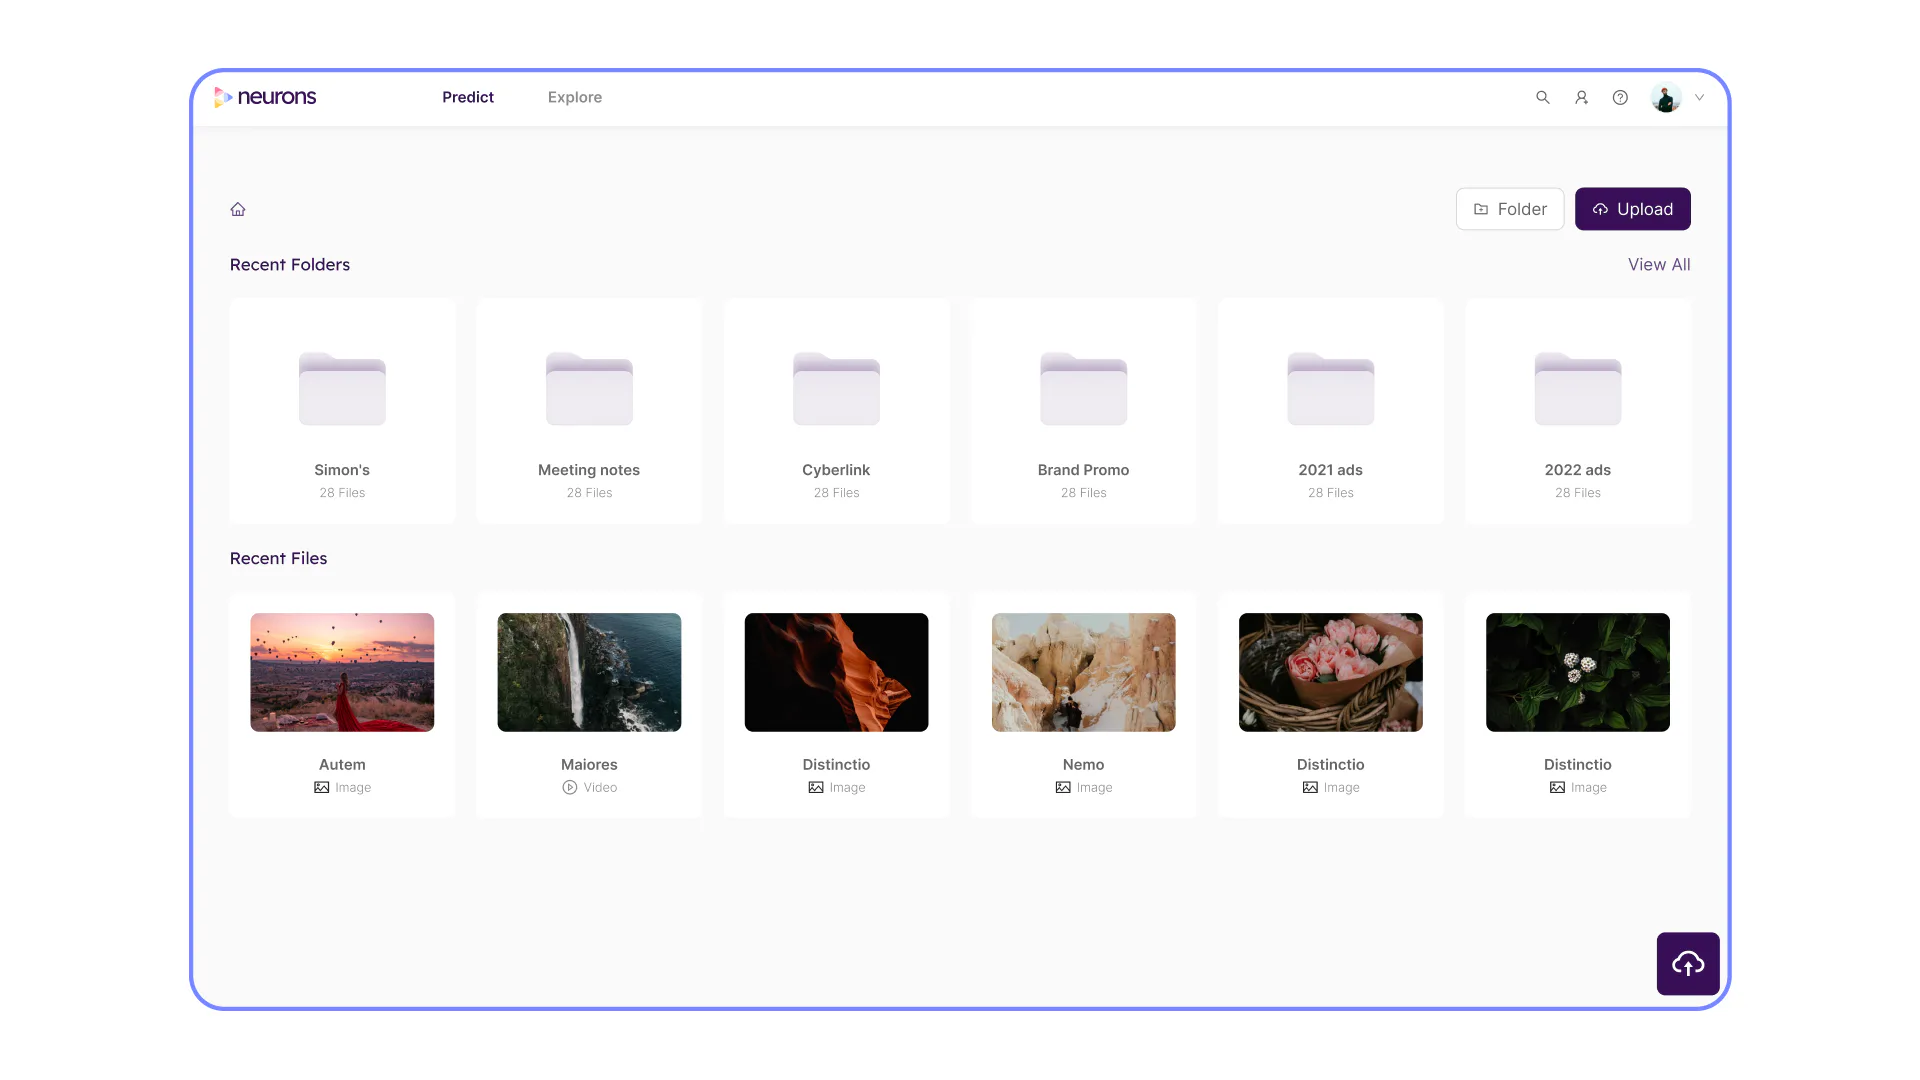1920x1080 pixels.
Task: Click the Brand Promo folder name
Action: click(x=1083, y=470)
